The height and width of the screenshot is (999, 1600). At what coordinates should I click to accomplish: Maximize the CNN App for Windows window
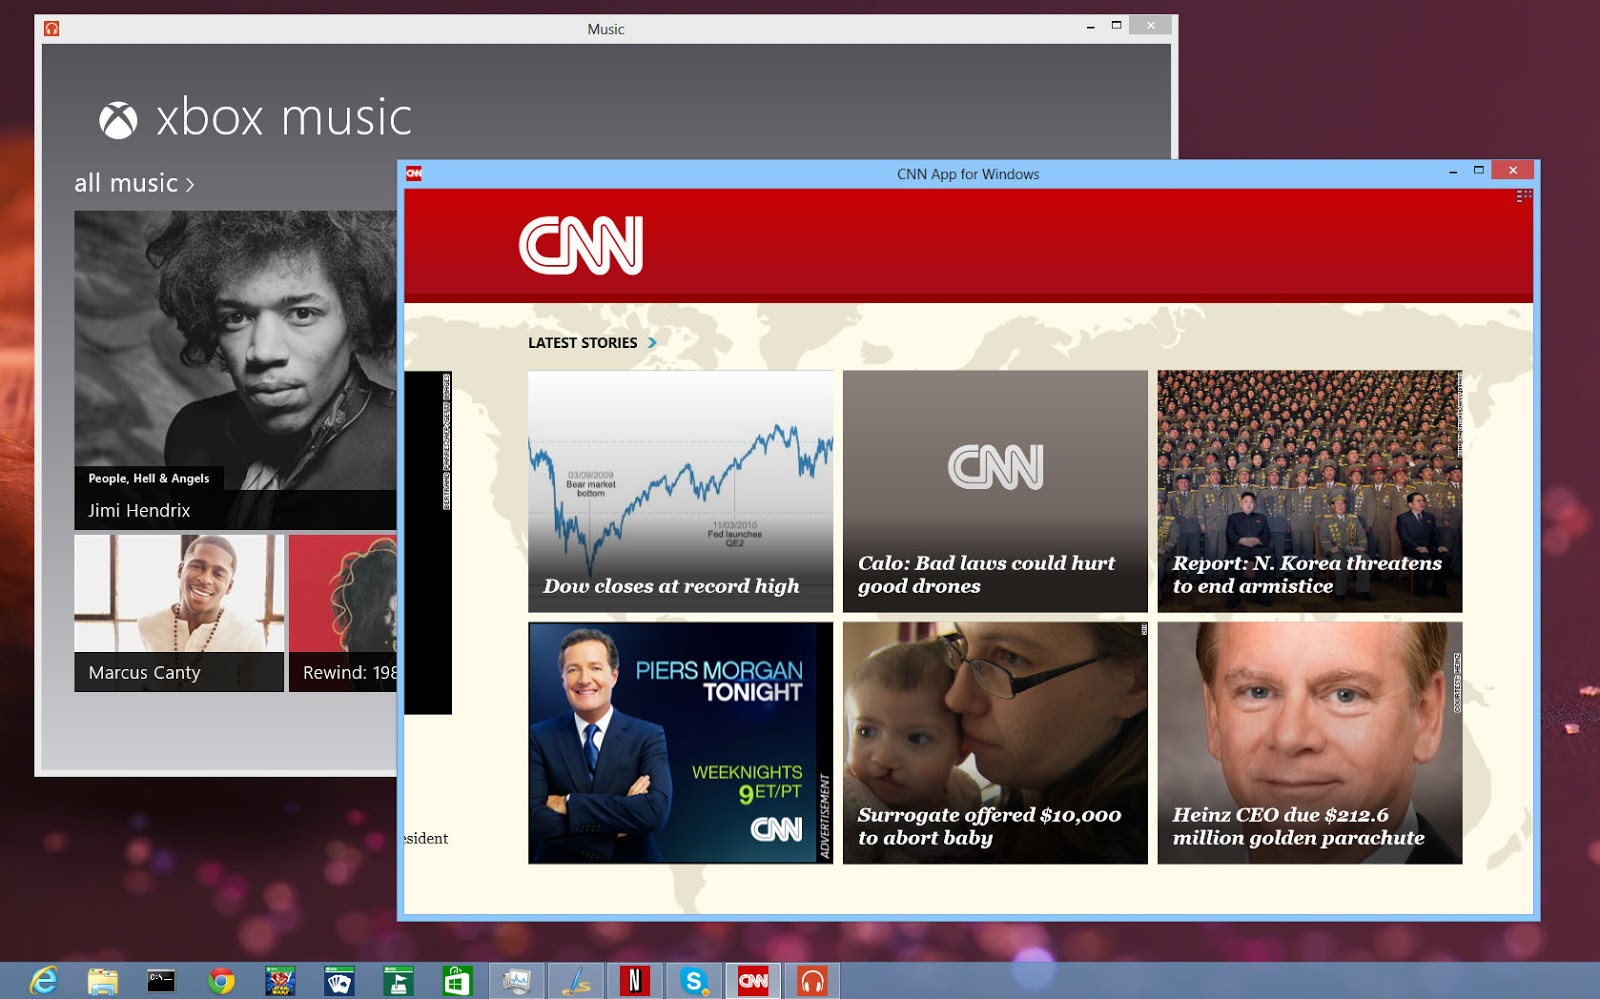pos(1479,171)
